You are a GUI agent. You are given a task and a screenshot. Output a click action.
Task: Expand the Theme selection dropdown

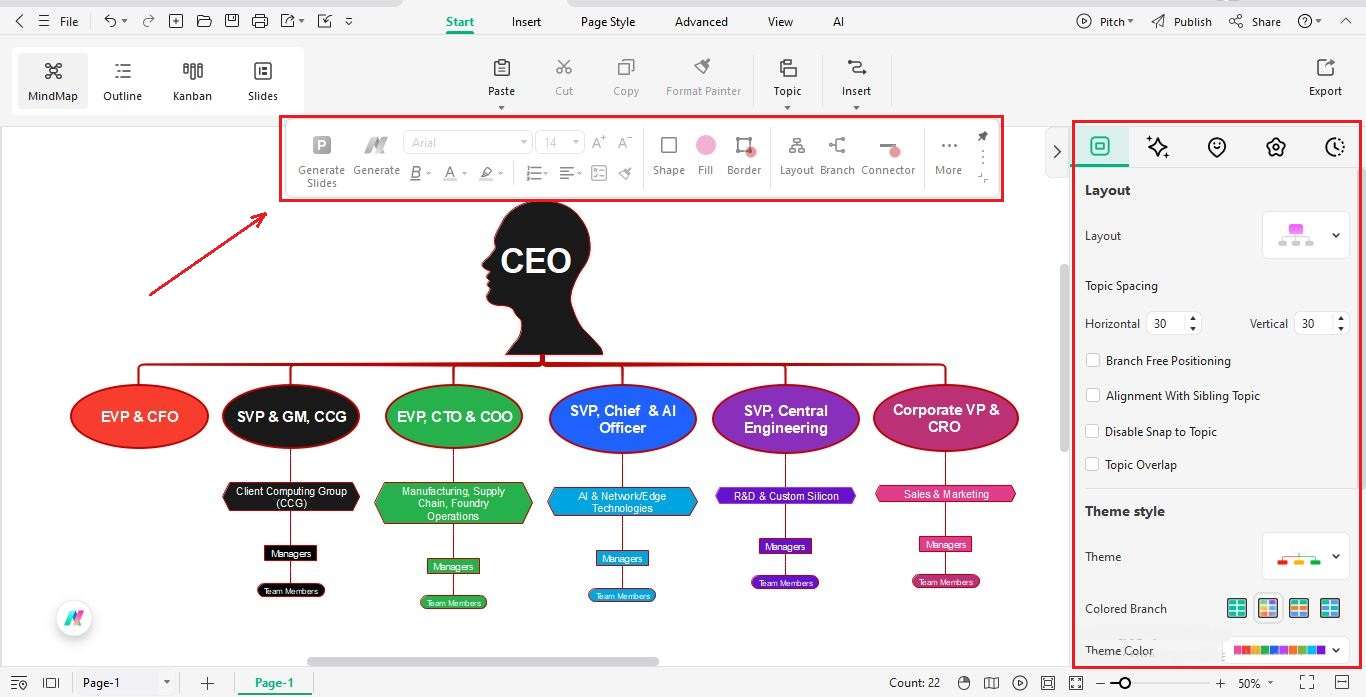click(x=1335, y=557)
